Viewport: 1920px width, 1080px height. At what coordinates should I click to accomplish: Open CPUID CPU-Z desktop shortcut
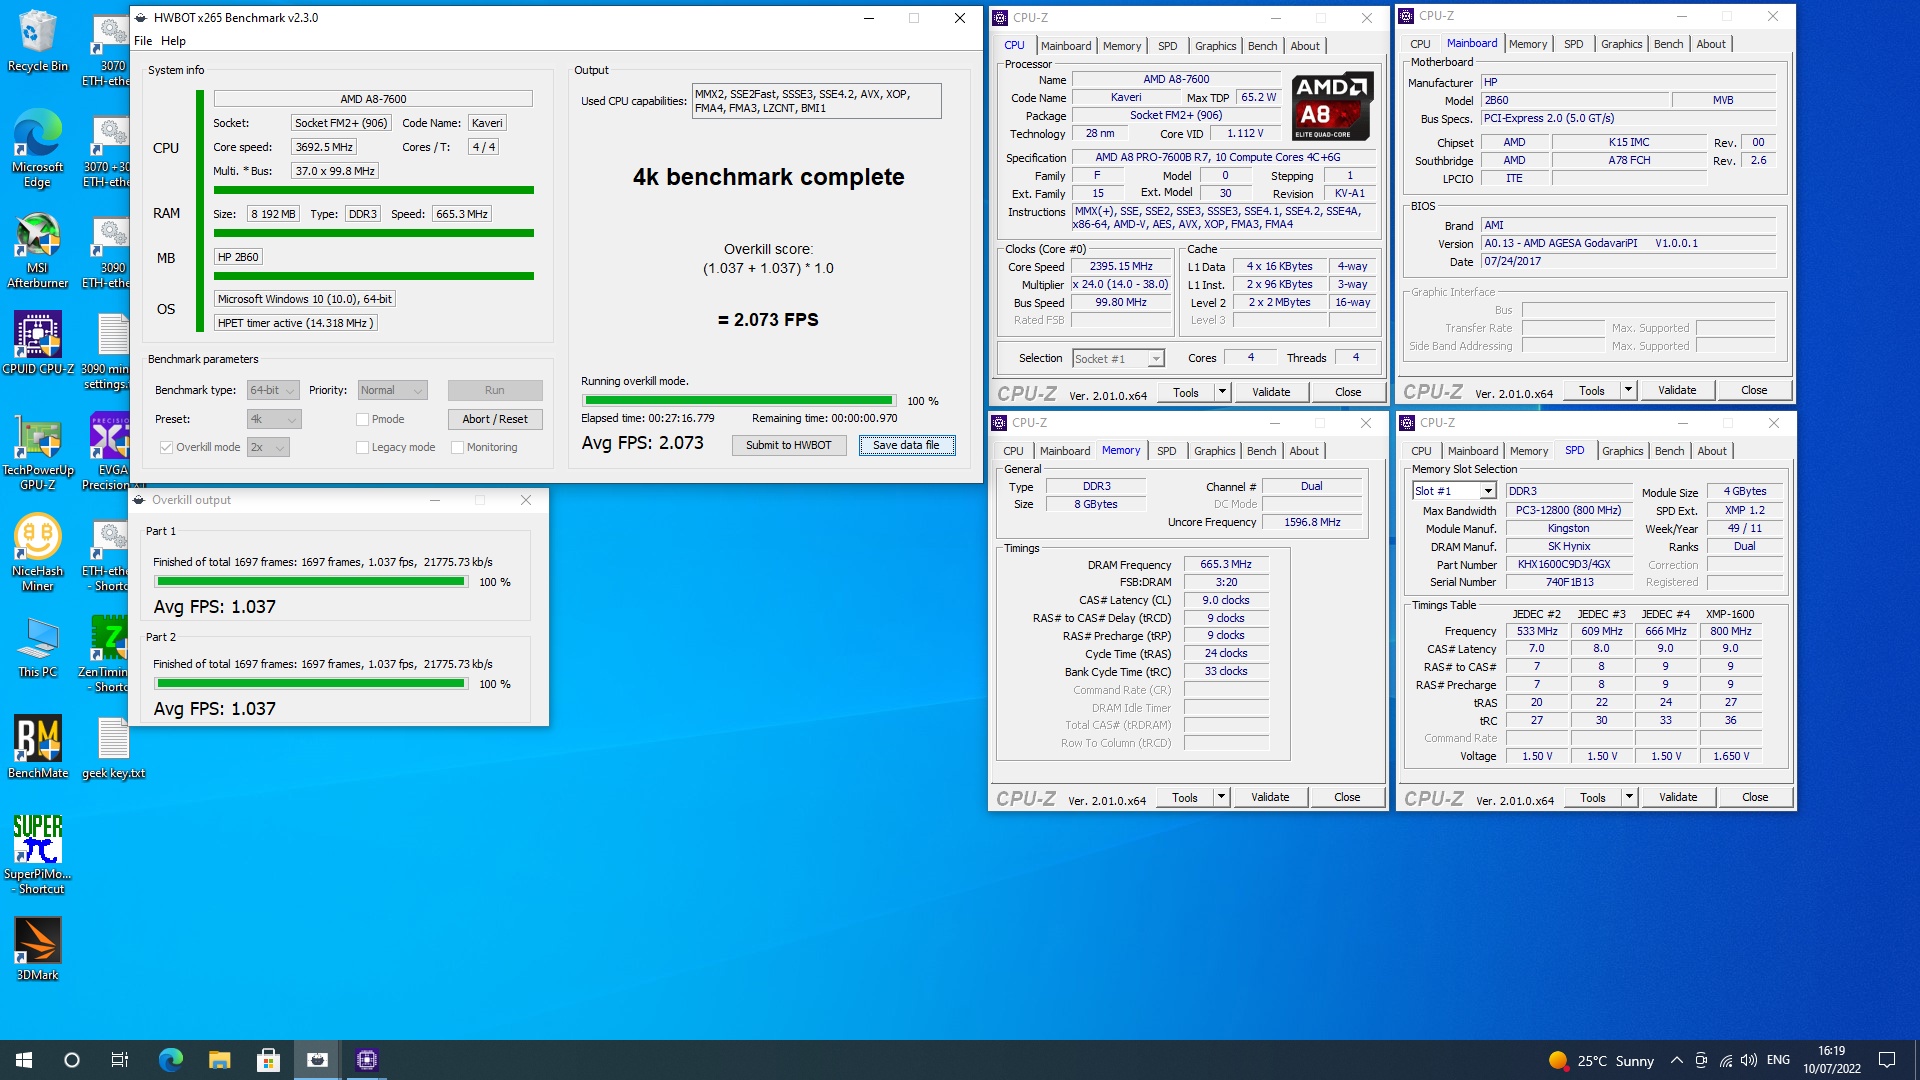pos(37,343)
